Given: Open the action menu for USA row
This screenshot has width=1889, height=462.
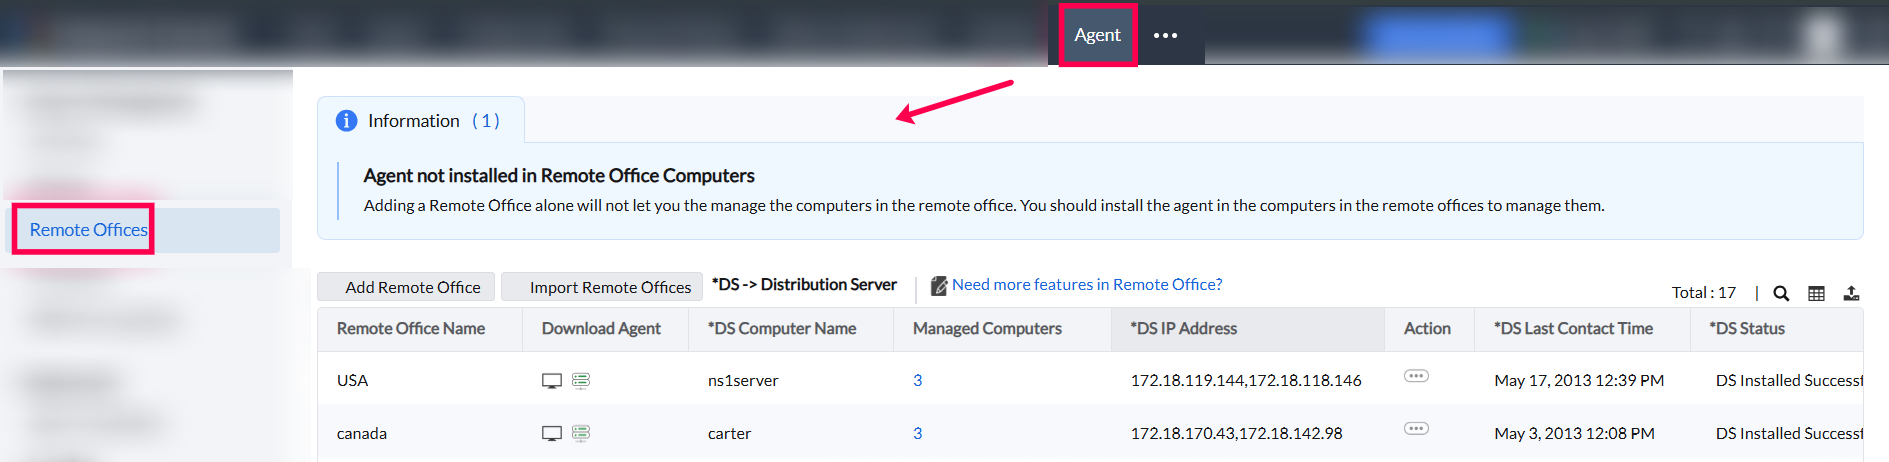Looking at the screenshot, I should tap(1416, 377).
